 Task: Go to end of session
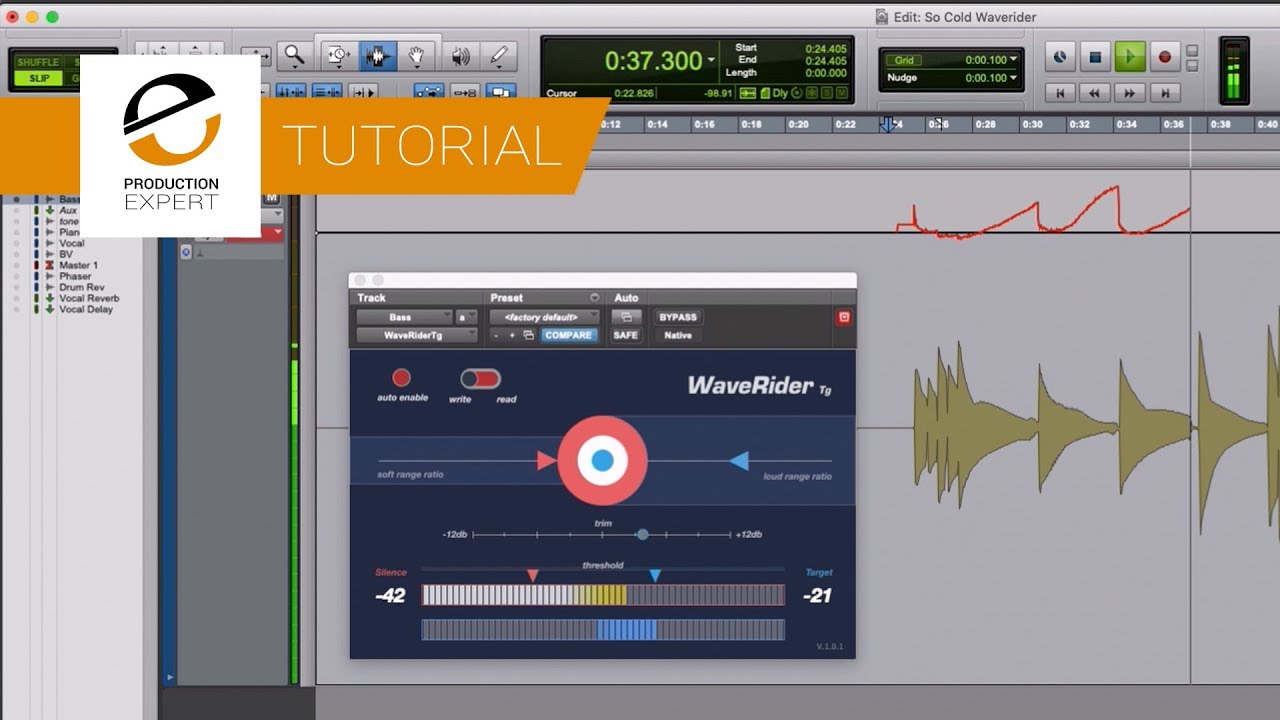[1164, 92]
